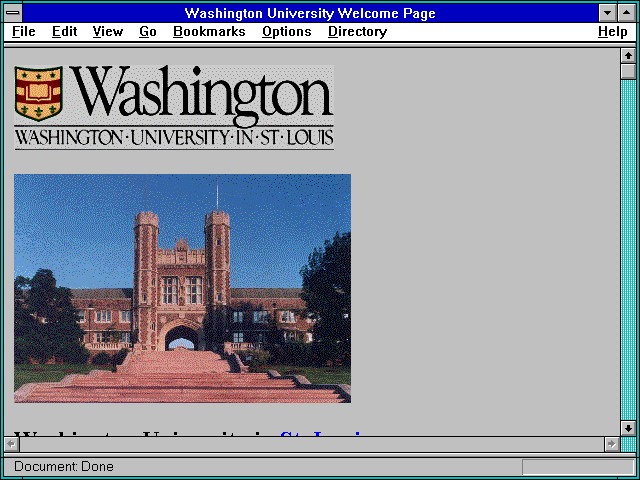Viewport: 640px width, 480px height.
Task: Open the View menu
Action: 108,32
